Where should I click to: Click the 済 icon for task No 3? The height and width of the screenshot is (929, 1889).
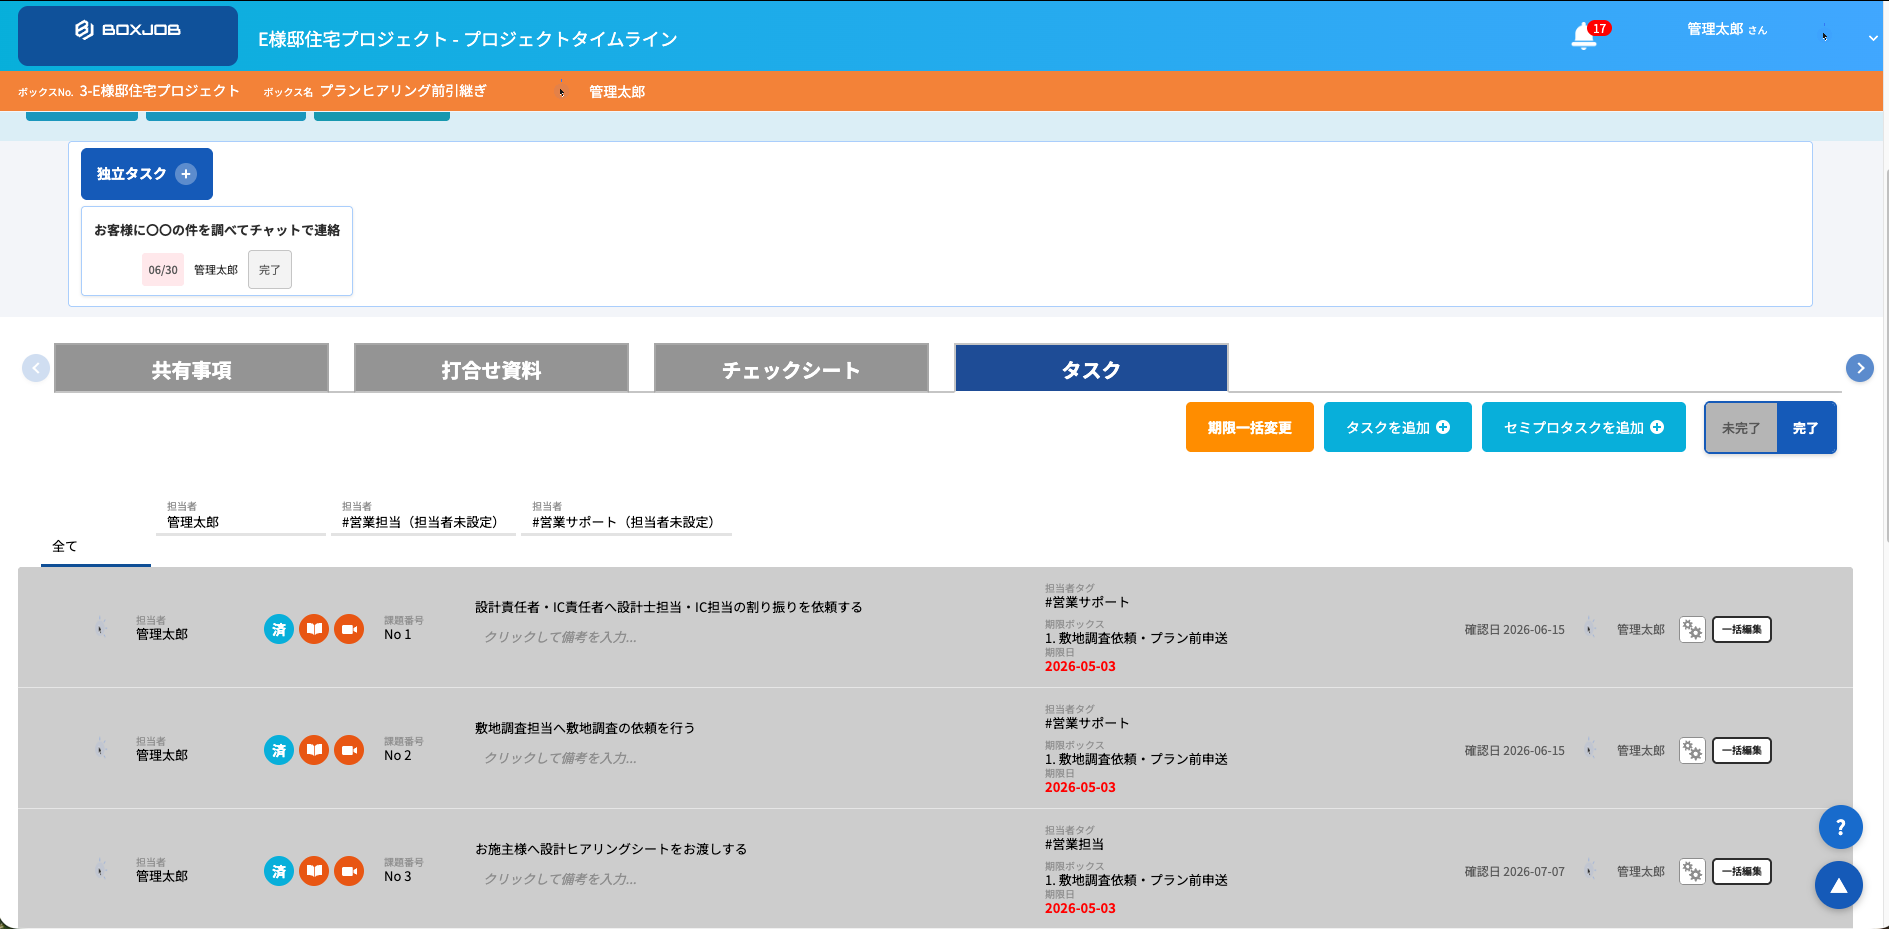tap(279, 871)
